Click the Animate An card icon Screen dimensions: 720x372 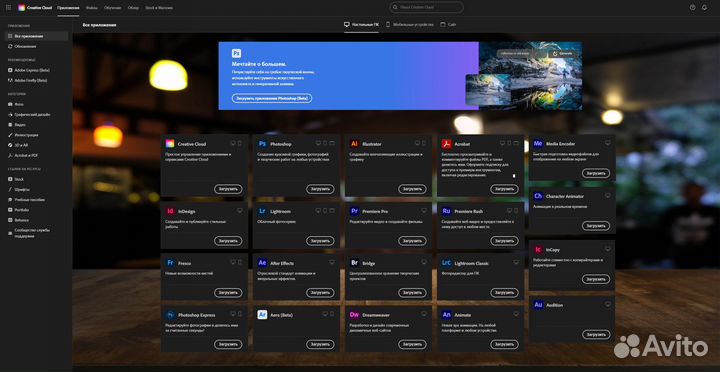(x=447, y=315)
